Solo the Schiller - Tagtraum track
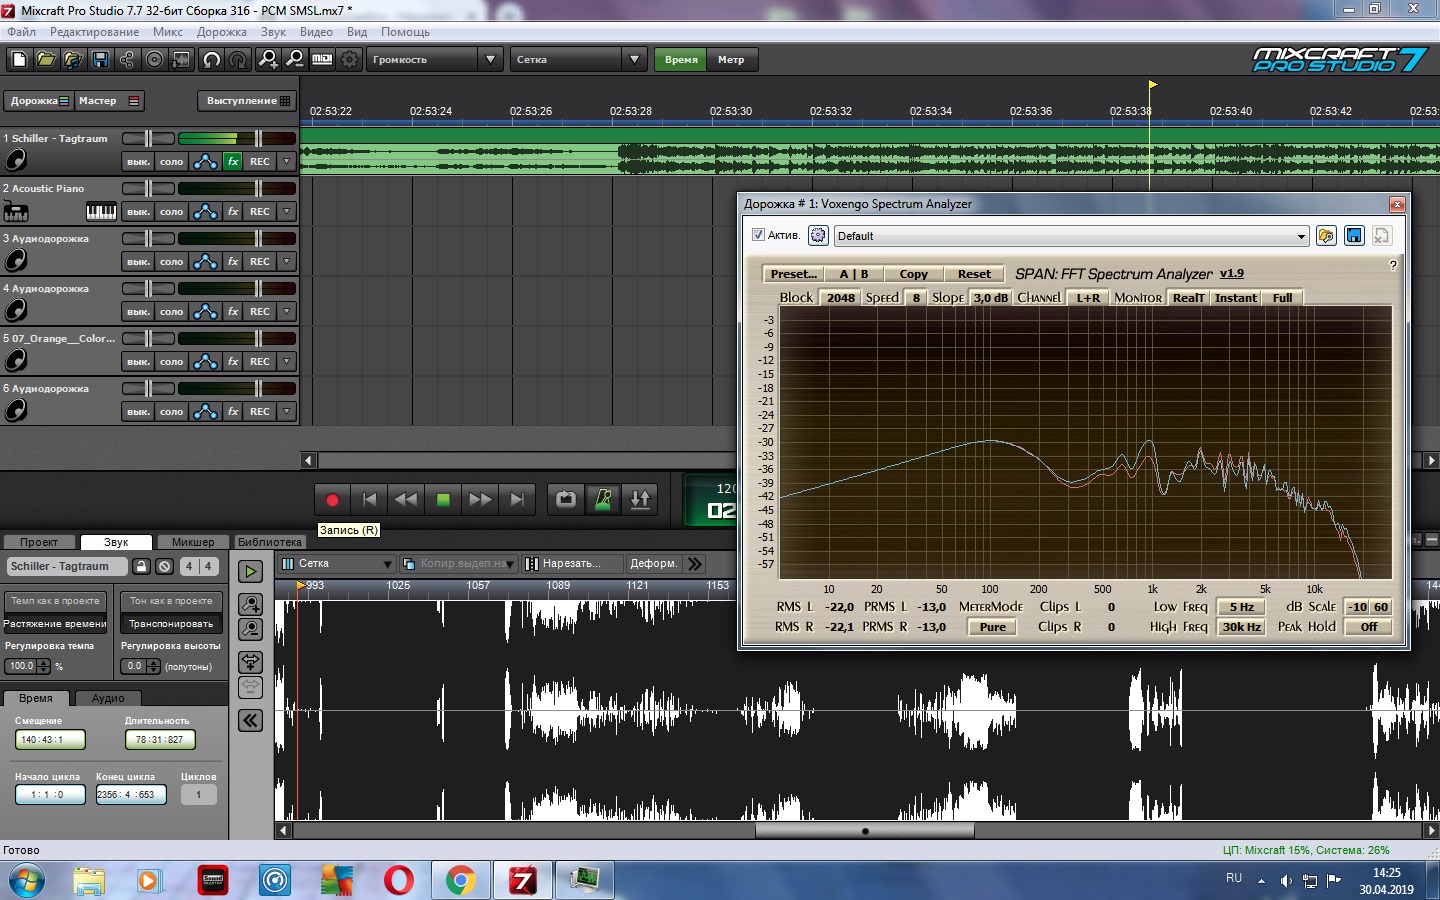 coord(171,161)
